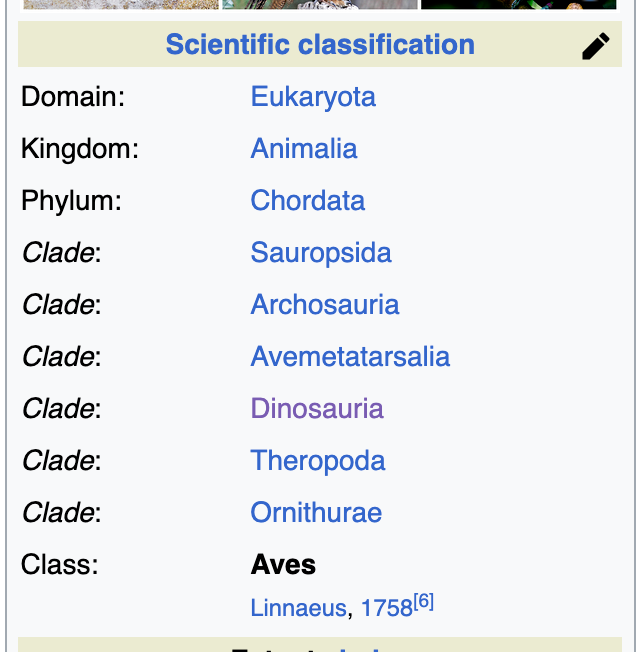This screenshot has width=636, height=652.
Task: Follow the Animalia kingdom link
Action: pyautogui.click(x=304, y=149)
